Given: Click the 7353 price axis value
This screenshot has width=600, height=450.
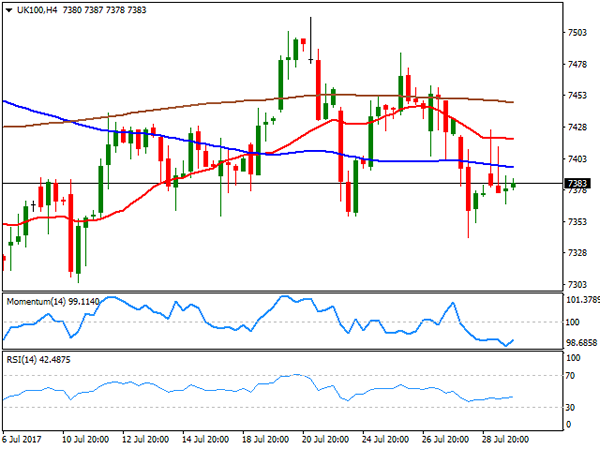Looking at the screenshot, I should coord(577,222).
